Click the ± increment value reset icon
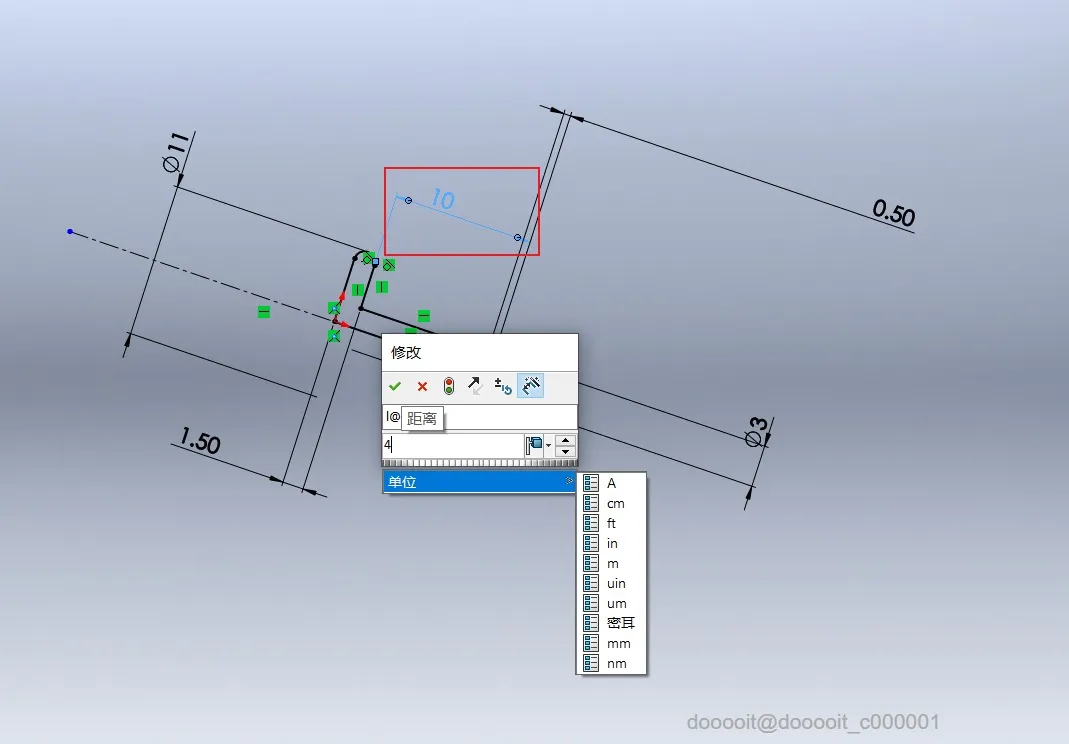1069x744 pixels. [502, 386]
